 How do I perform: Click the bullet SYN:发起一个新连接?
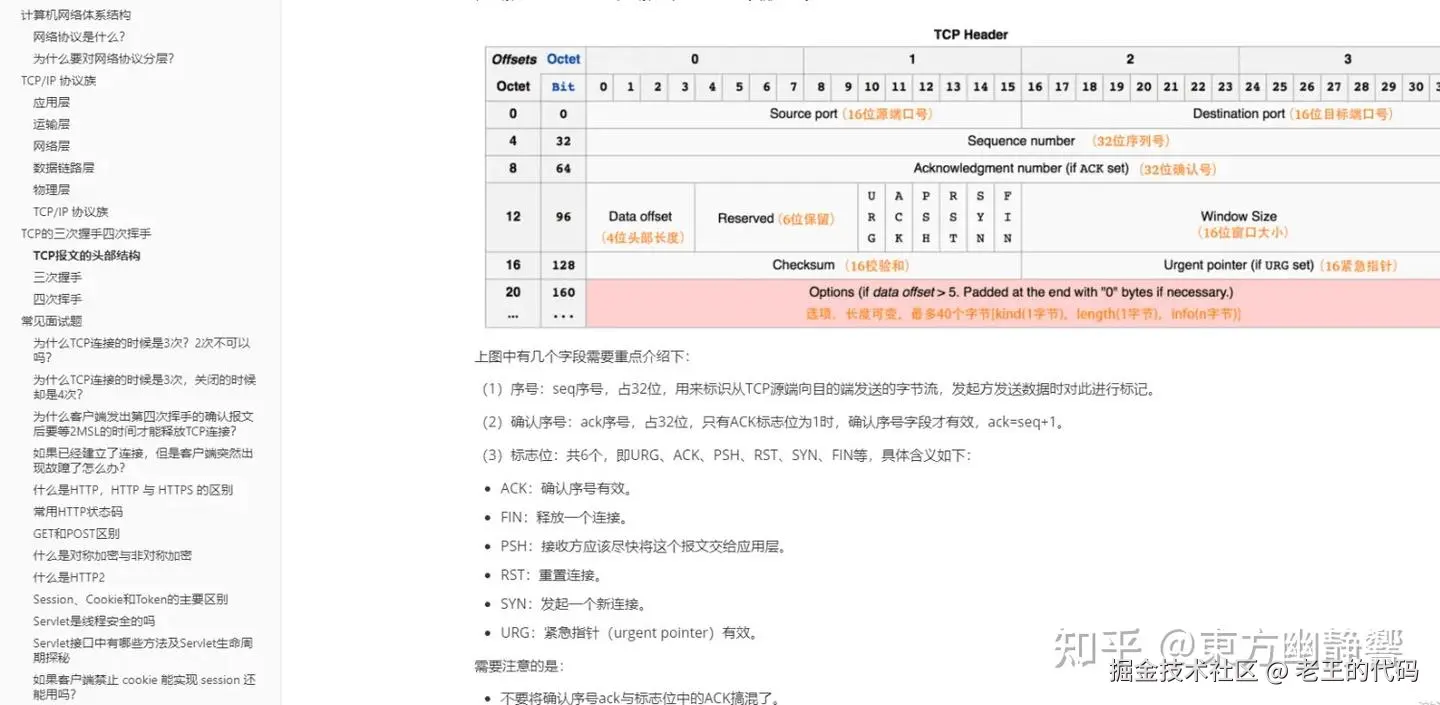pos(573,605)
